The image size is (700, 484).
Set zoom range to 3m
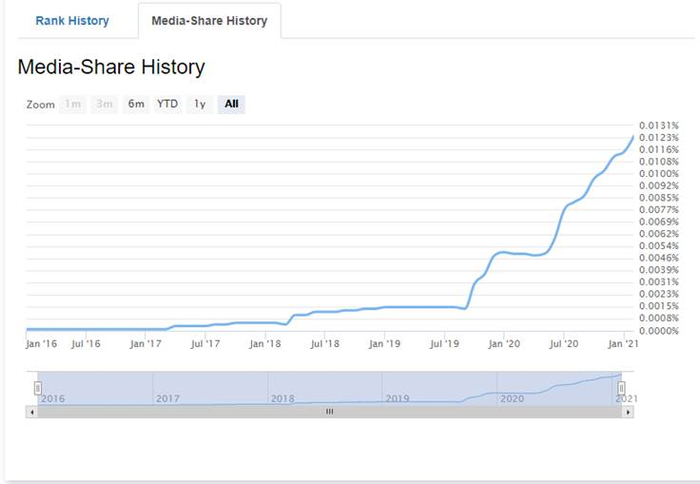tap(104, 104)
